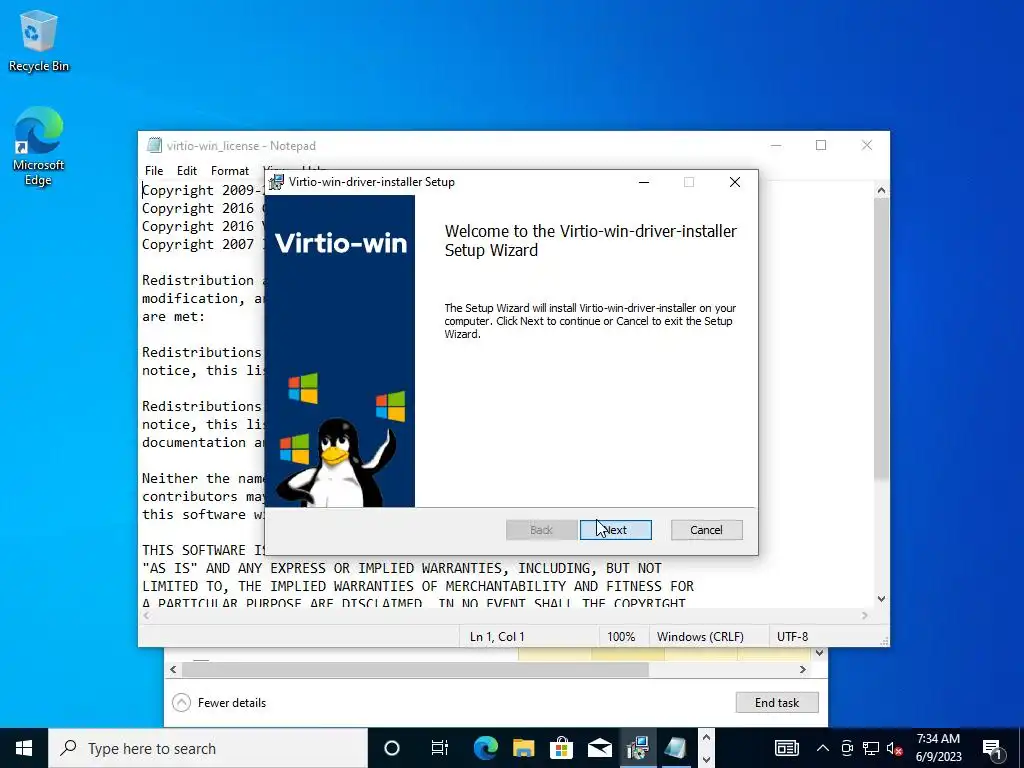
Task: Collapse Task Manager with Fewer details
Action: (219, 703)
